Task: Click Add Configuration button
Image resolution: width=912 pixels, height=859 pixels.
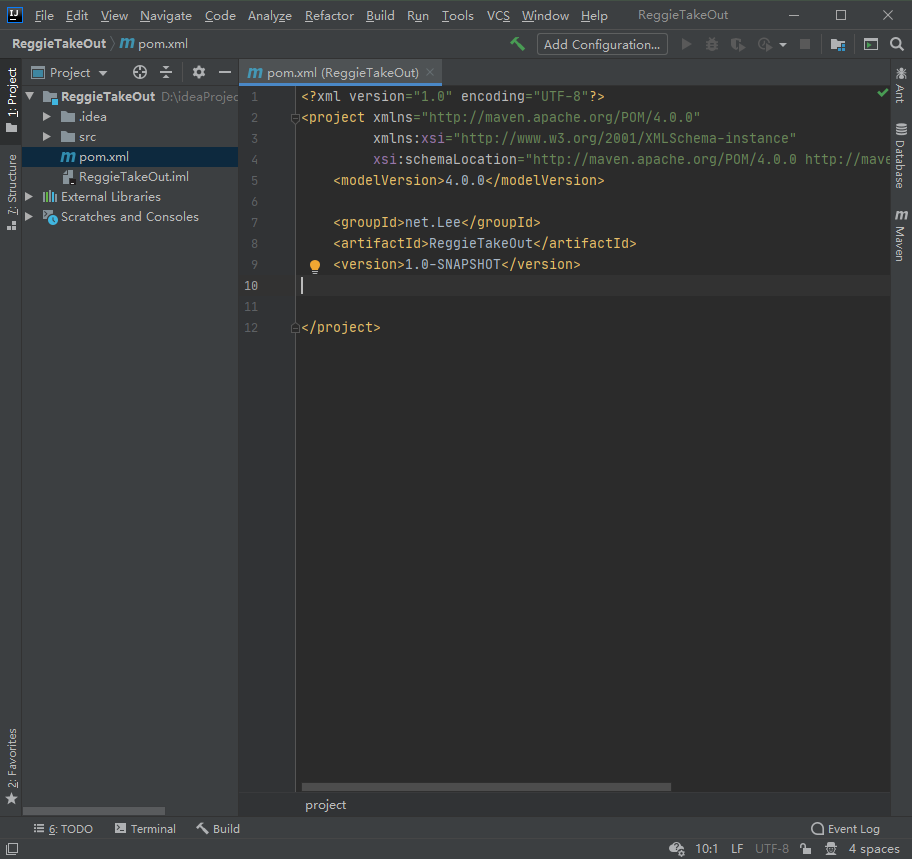Action: 602,44
